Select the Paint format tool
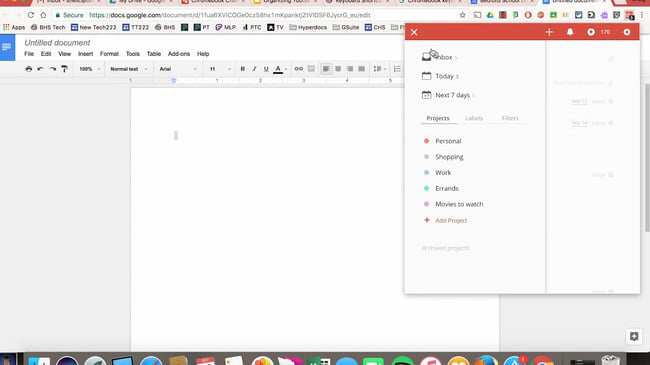650x365 pixels. pos(64,69)
